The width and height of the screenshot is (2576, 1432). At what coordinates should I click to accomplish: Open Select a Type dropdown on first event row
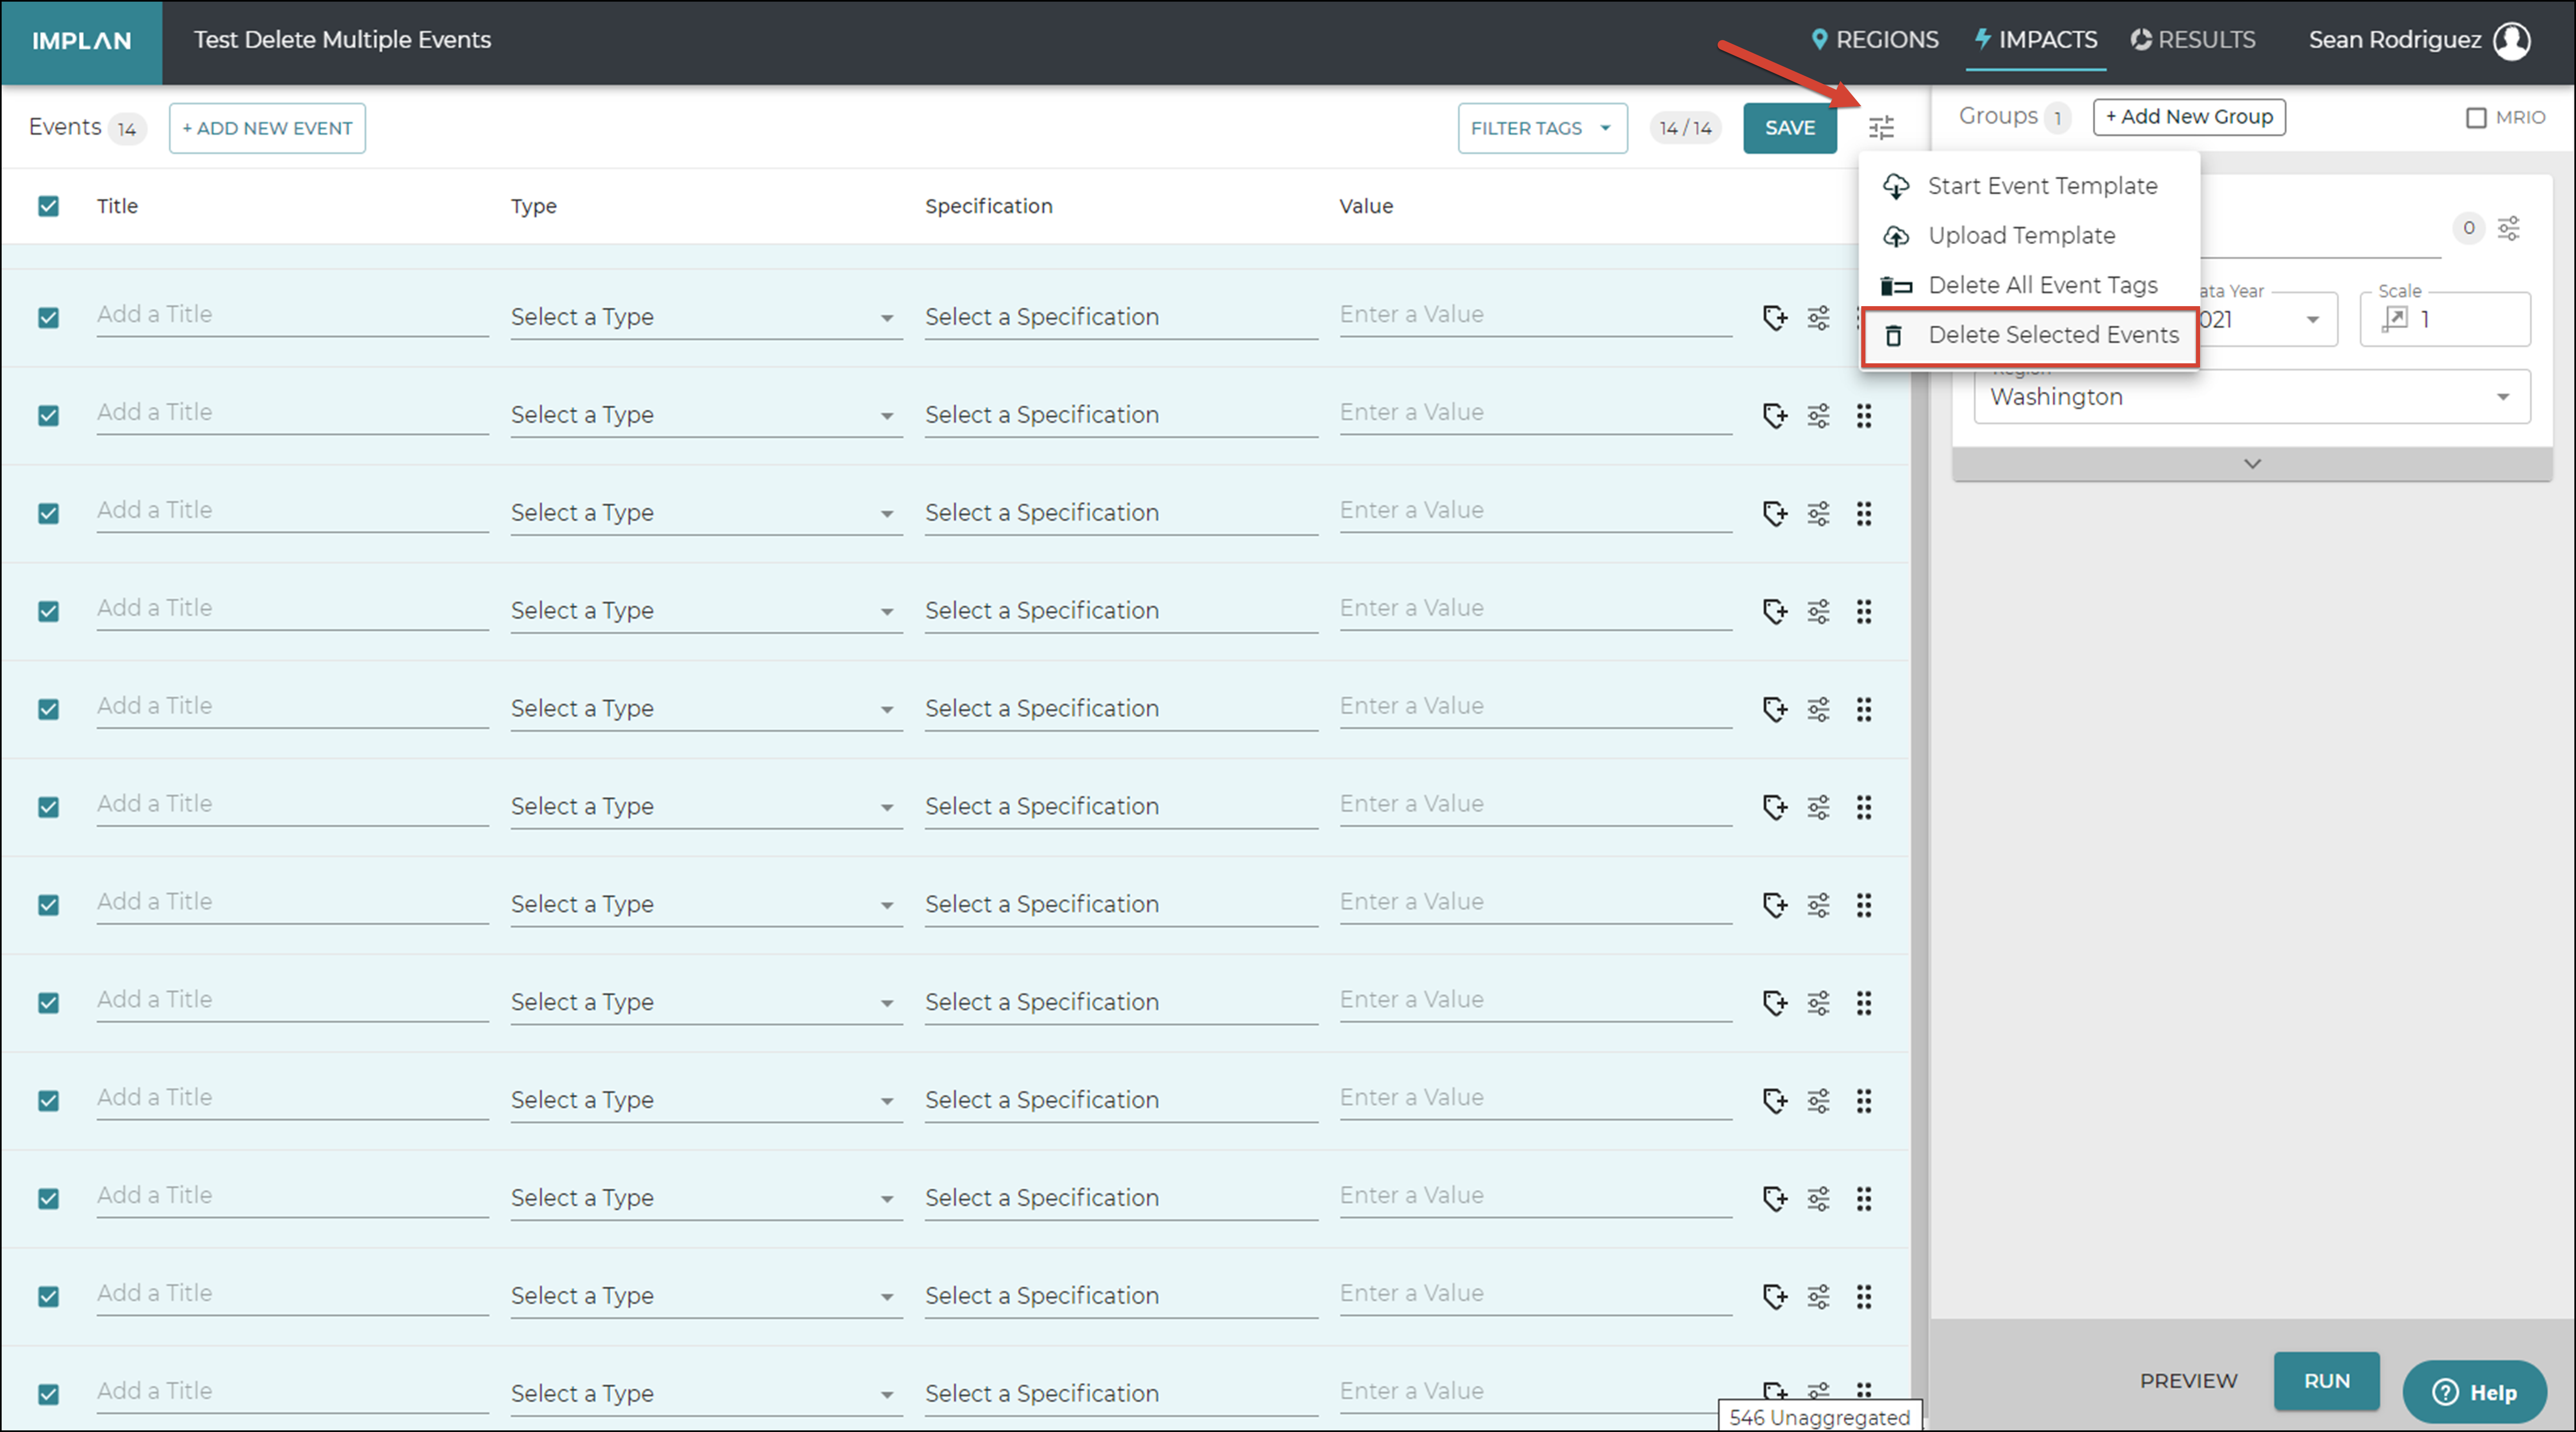(706, 317)
